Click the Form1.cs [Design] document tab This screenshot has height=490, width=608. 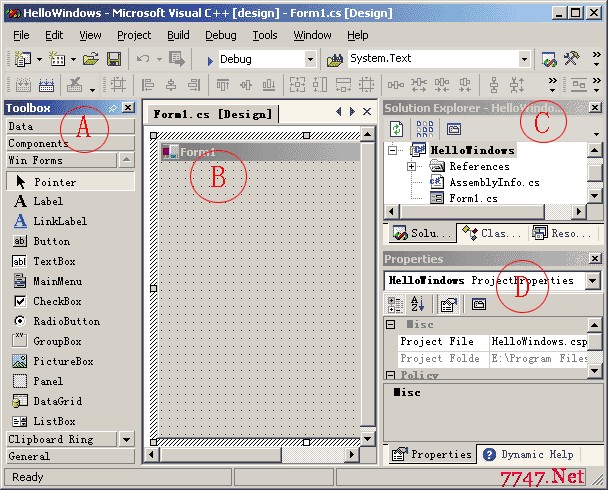pyautogui.click(x=212, y=114)
